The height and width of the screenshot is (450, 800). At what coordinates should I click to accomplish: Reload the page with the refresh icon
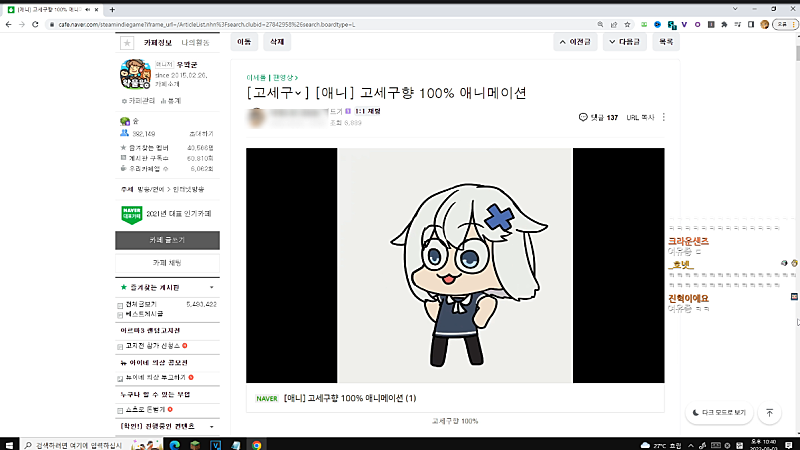(35, 24)
